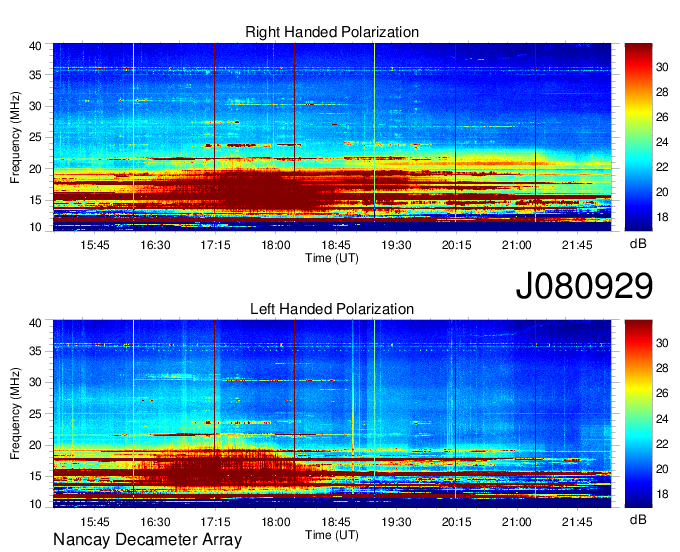
Task: Click the 26 value on Left Handed colorbar
Action: click(x=662, y=394)
